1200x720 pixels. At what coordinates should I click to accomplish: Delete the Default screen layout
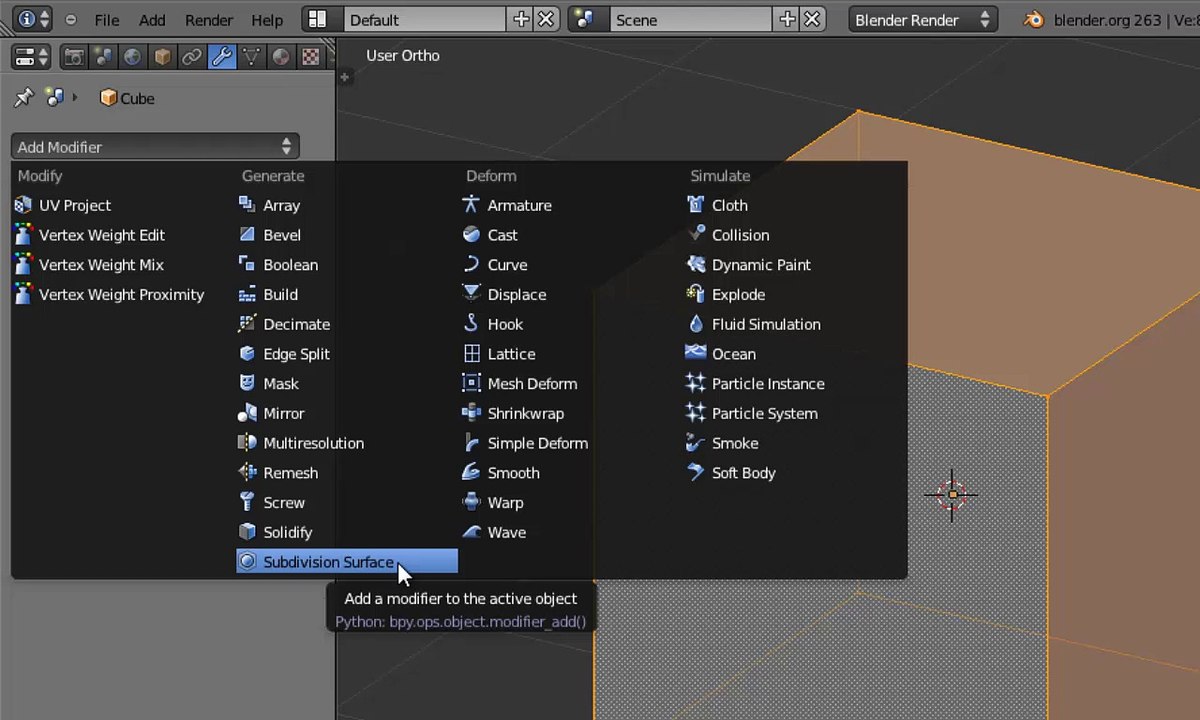click(546, 19)
